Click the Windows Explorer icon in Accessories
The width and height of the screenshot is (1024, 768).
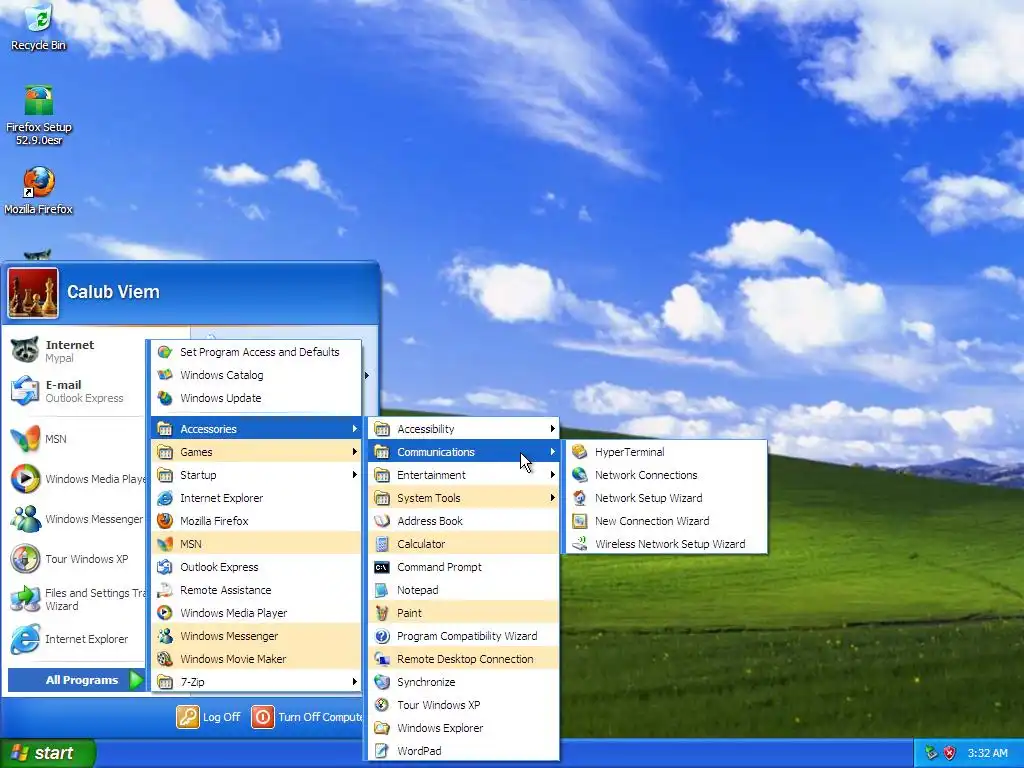coord(382,728)
